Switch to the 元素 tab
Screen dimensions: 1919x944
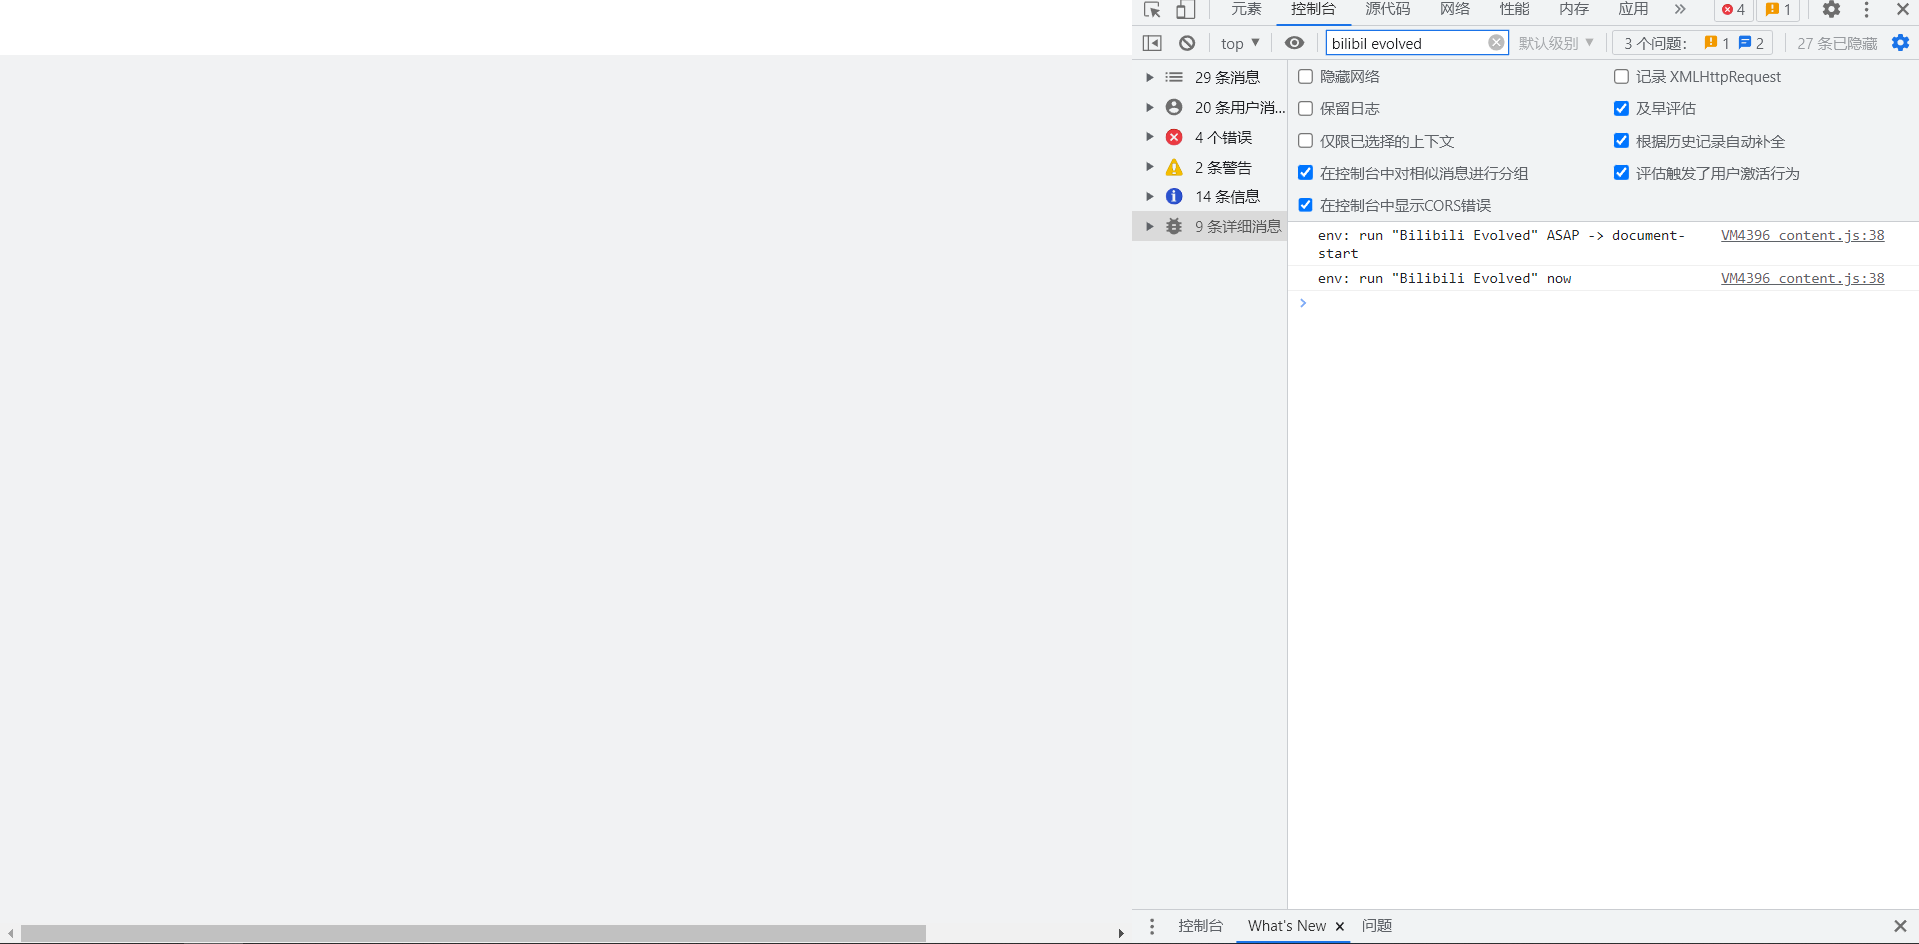pos(1246,10)
